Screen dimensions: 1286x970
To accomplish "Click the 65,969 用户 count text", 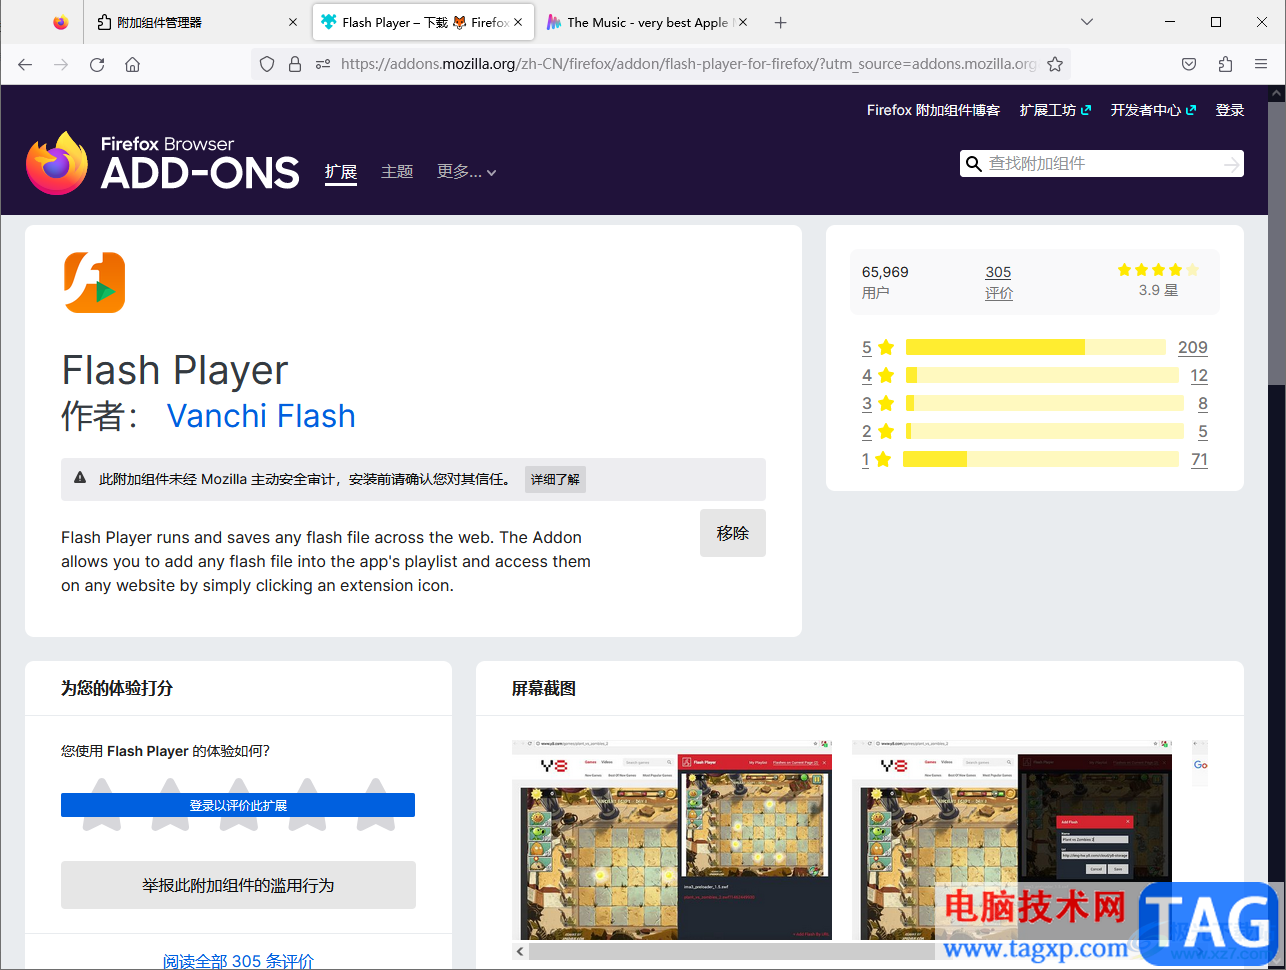I will [x=885, y=282].
